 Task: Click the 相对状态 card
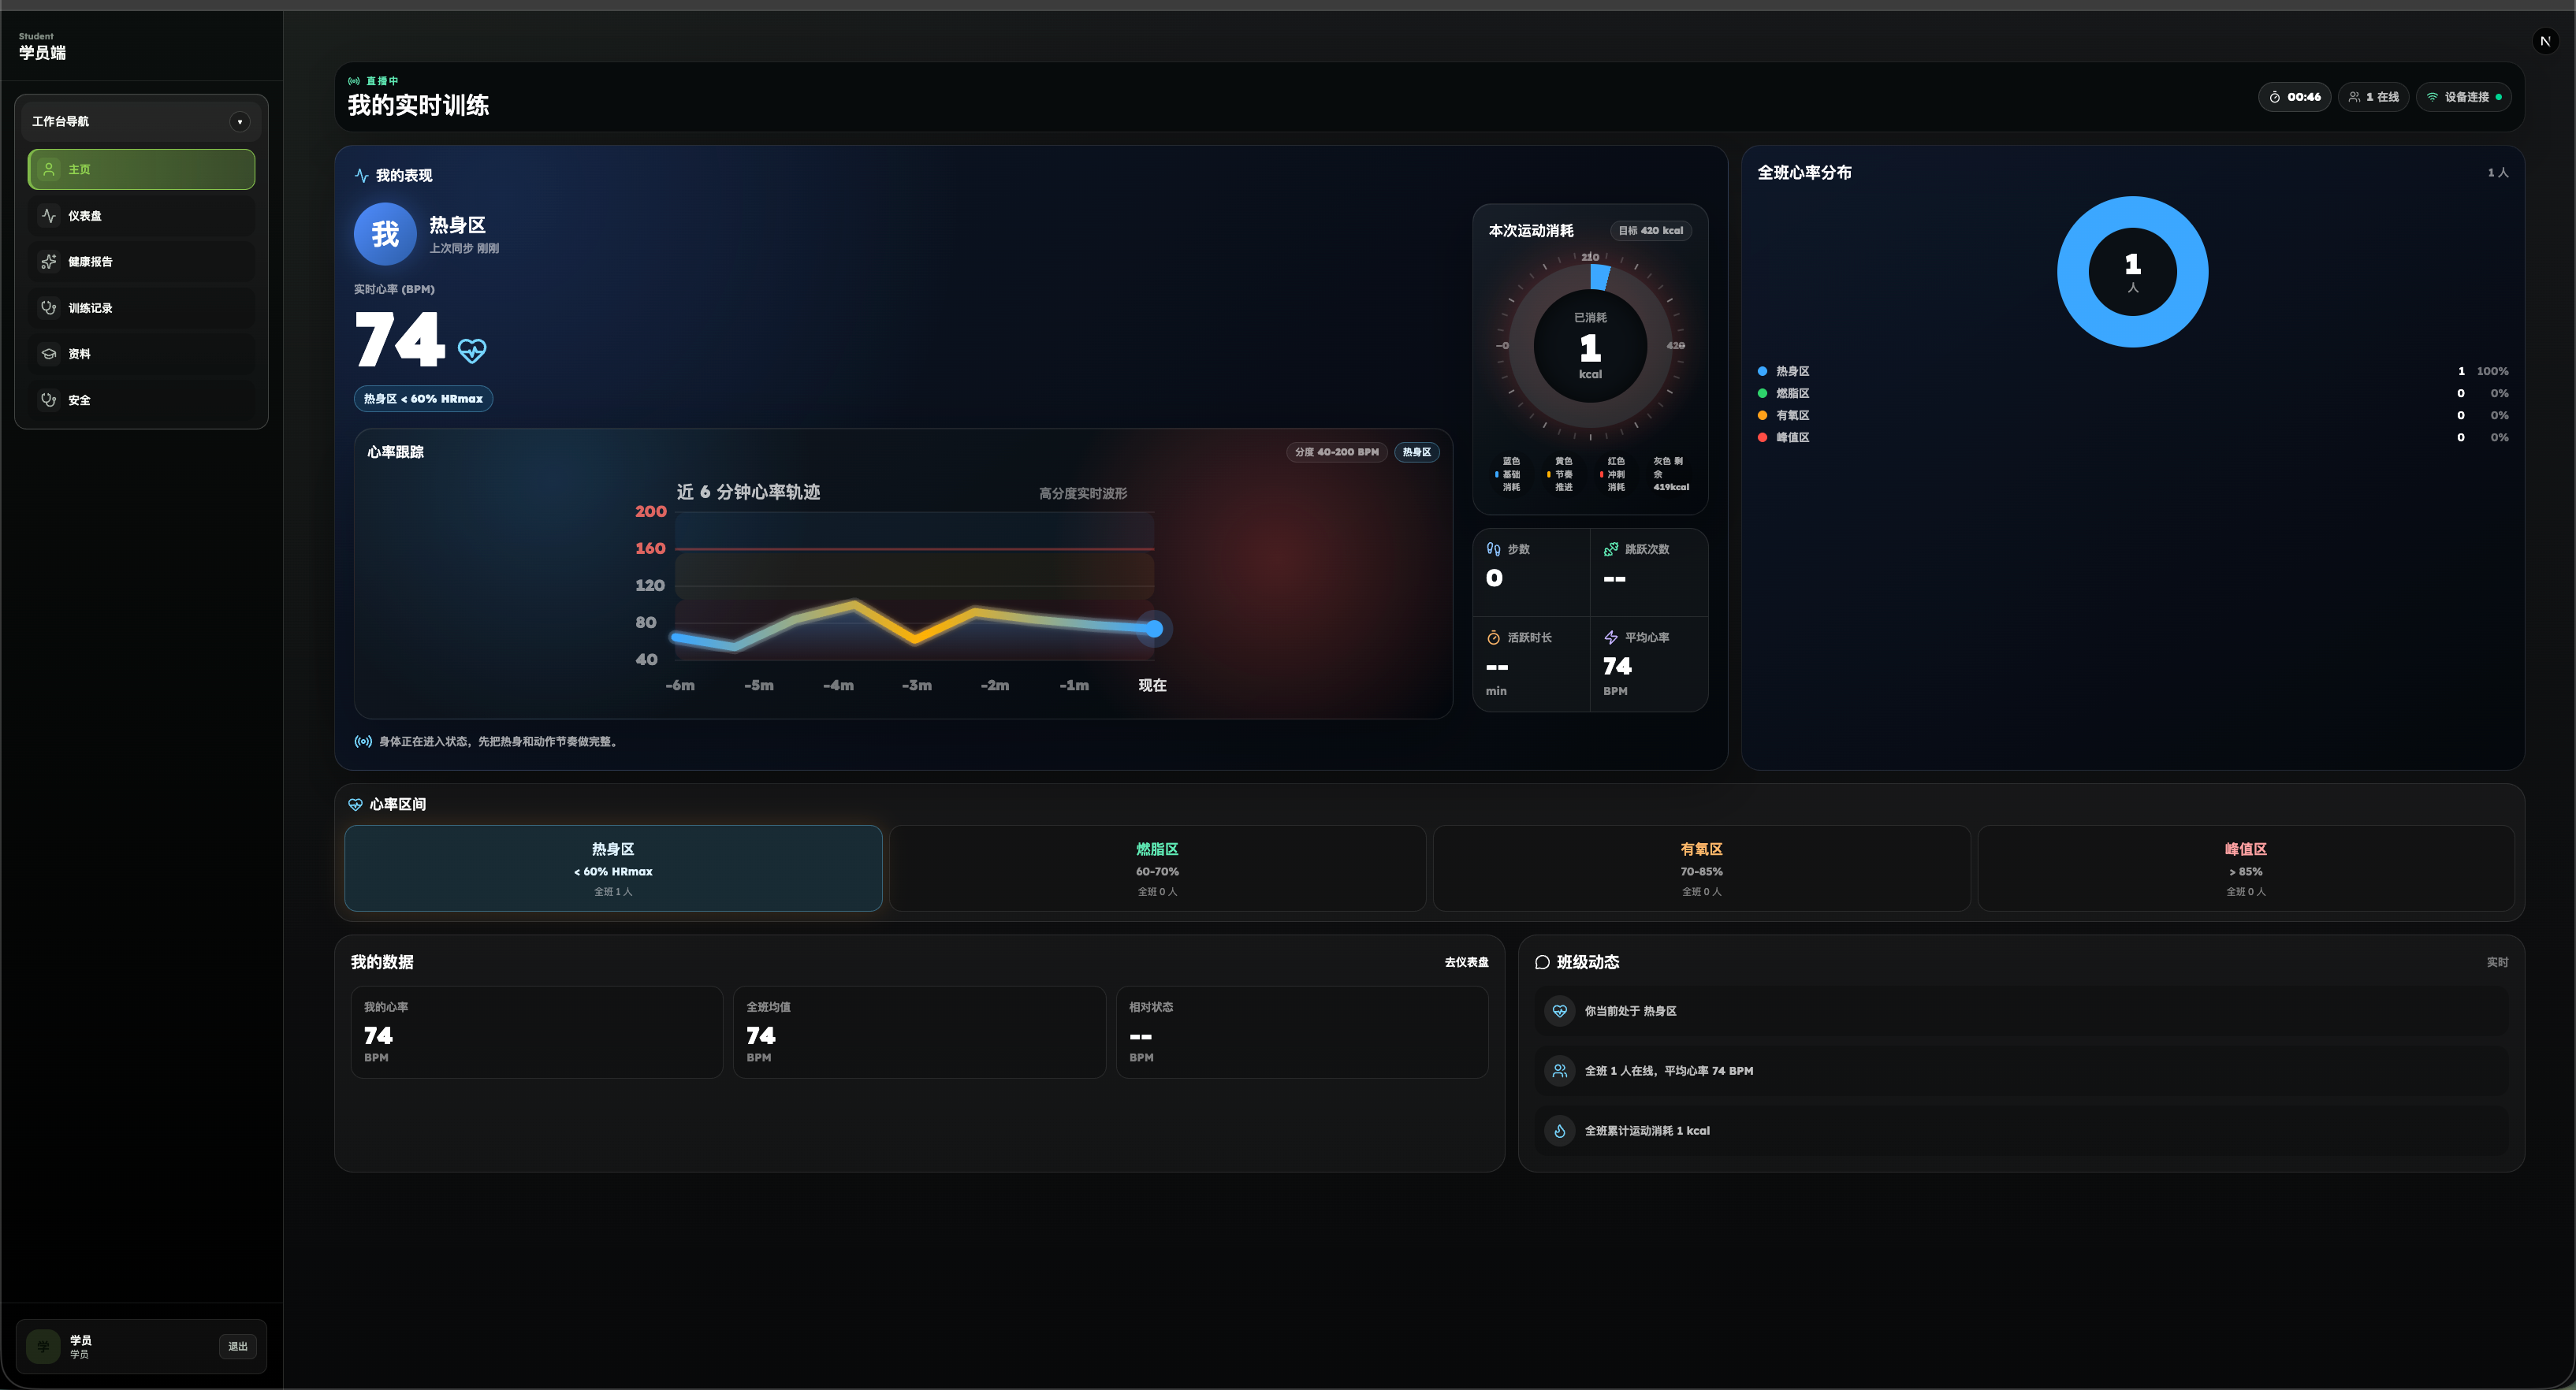click(1302, 1032)
